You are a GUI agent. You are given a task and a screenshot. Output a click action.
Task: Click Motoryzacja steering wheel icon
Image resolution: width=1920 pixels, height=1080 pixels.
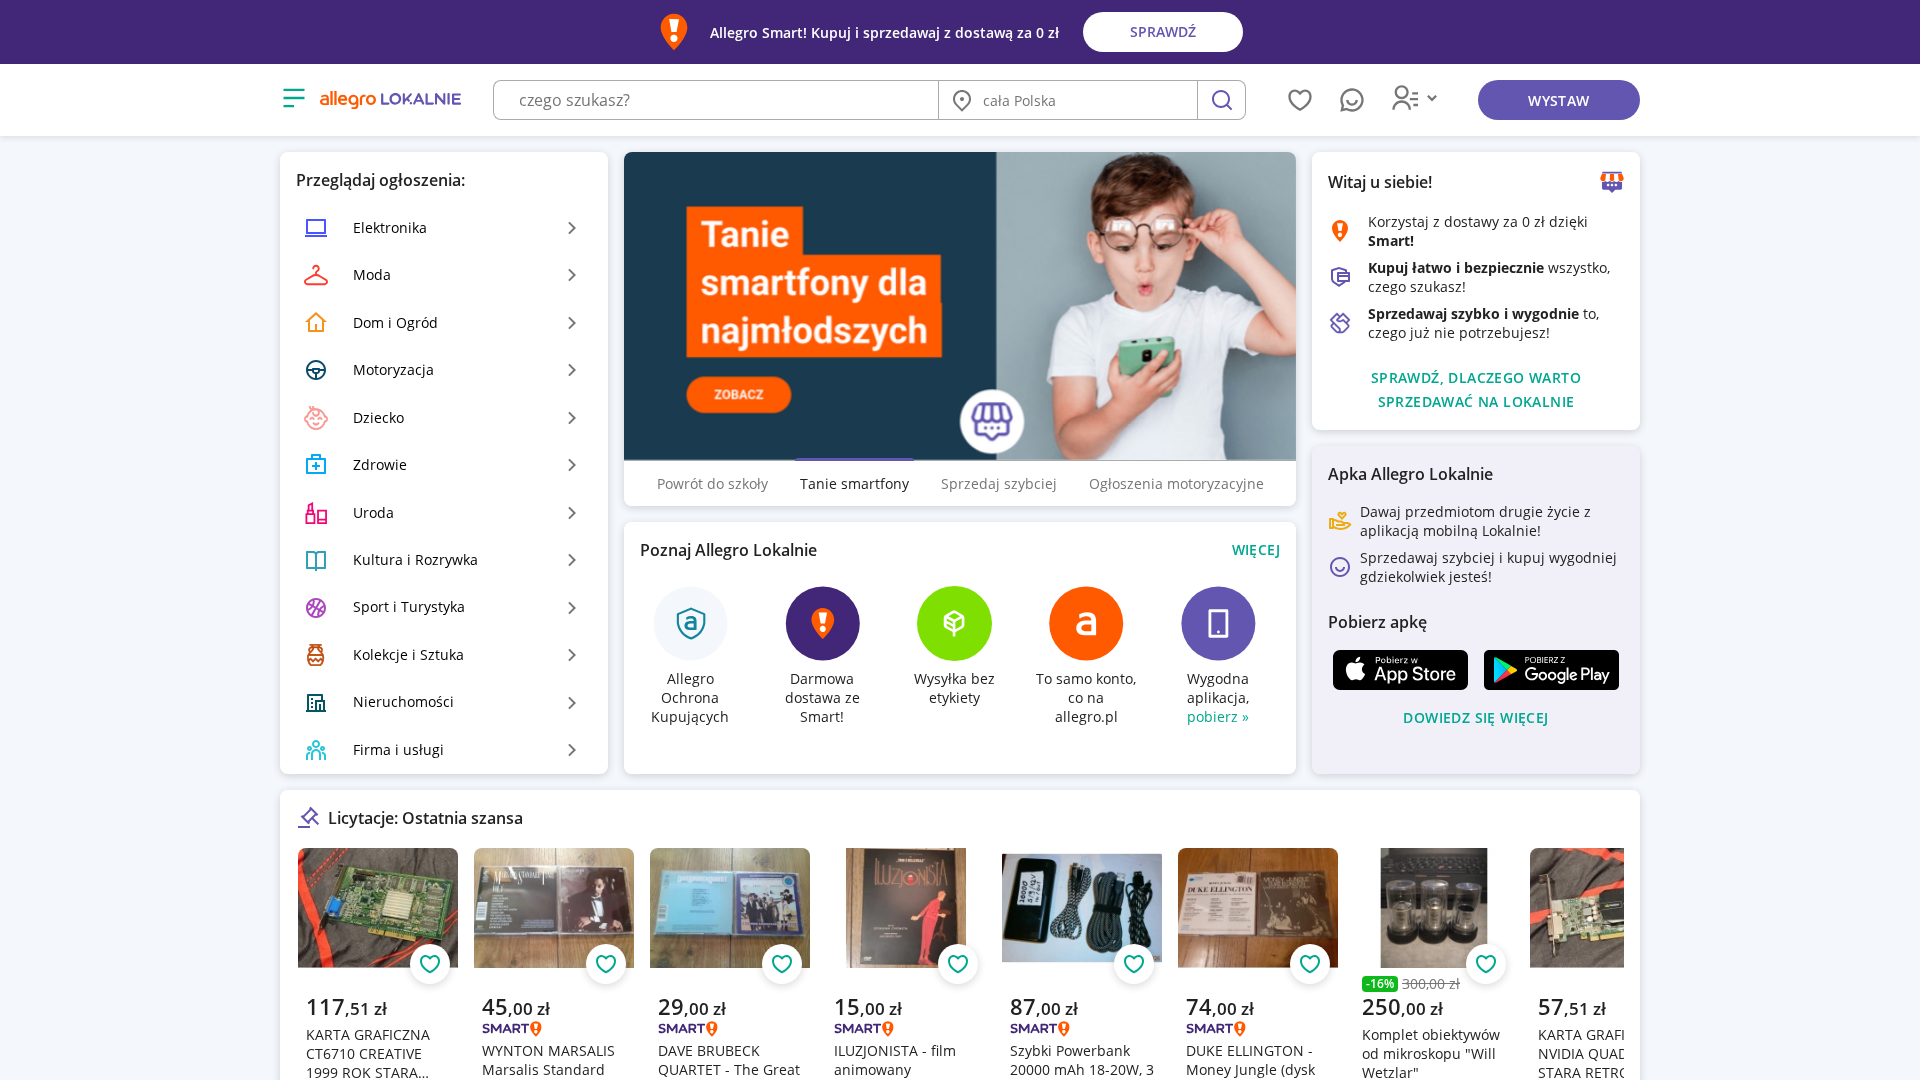(x=316, y=370)
